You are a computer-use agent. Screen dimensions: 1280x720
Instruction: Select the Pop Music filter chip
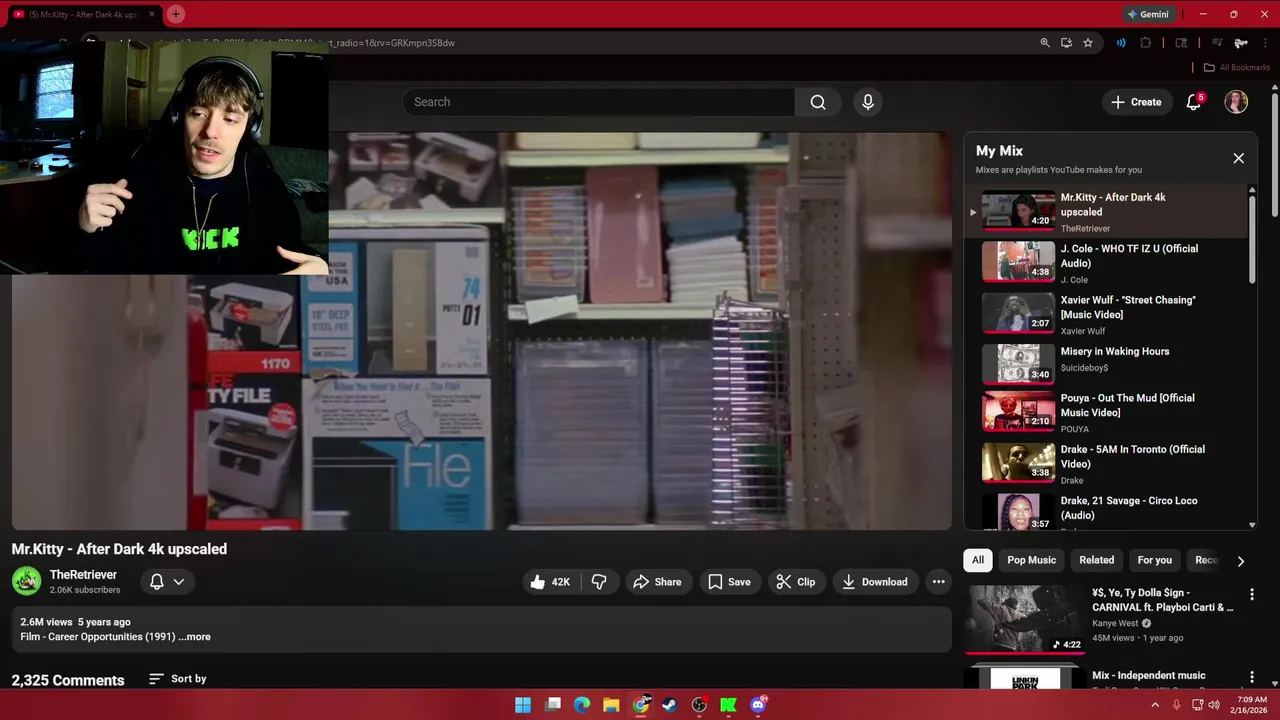click(1031, 560)
